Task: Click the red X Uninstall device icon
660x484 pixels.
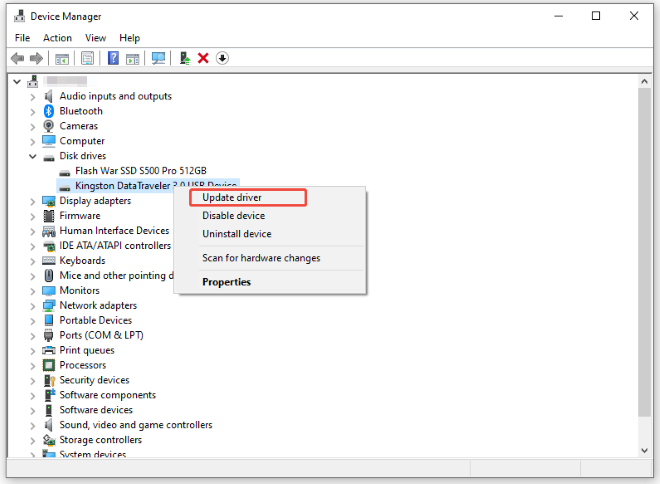Action: coord(203,58)
